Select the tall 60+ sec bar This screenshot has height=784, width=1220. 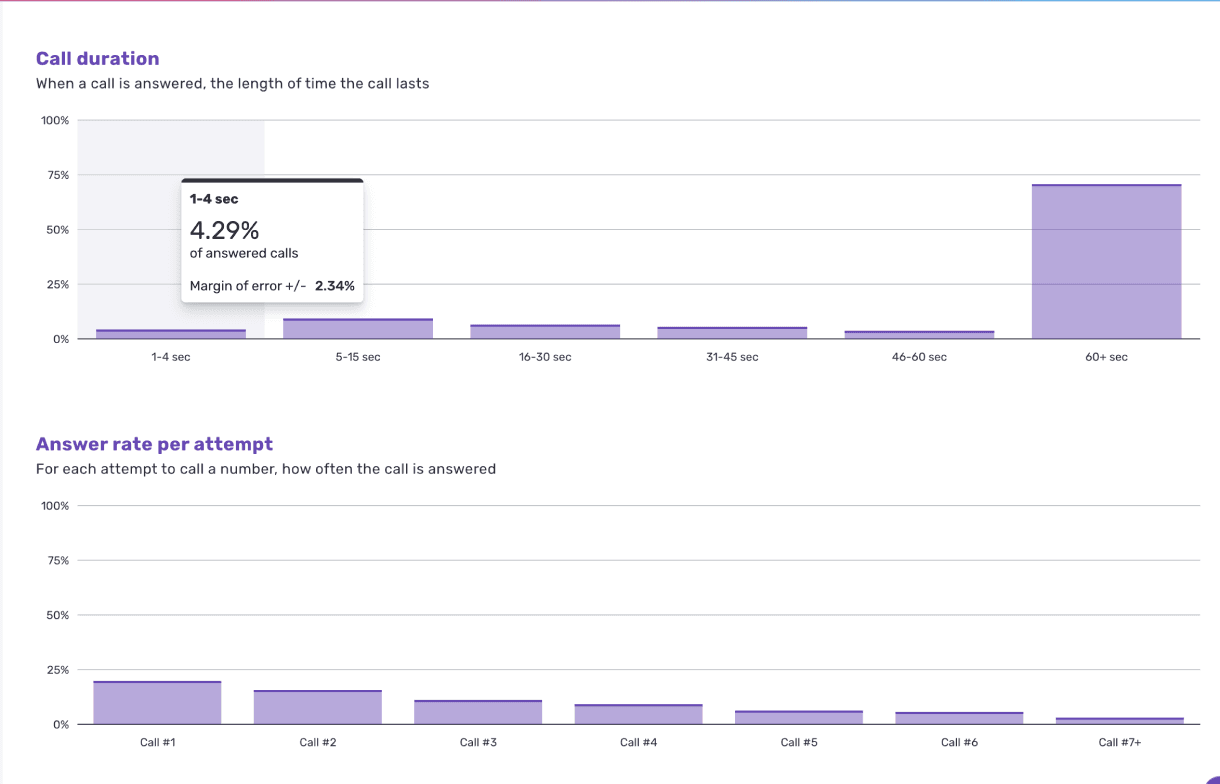pos(1106,261)
